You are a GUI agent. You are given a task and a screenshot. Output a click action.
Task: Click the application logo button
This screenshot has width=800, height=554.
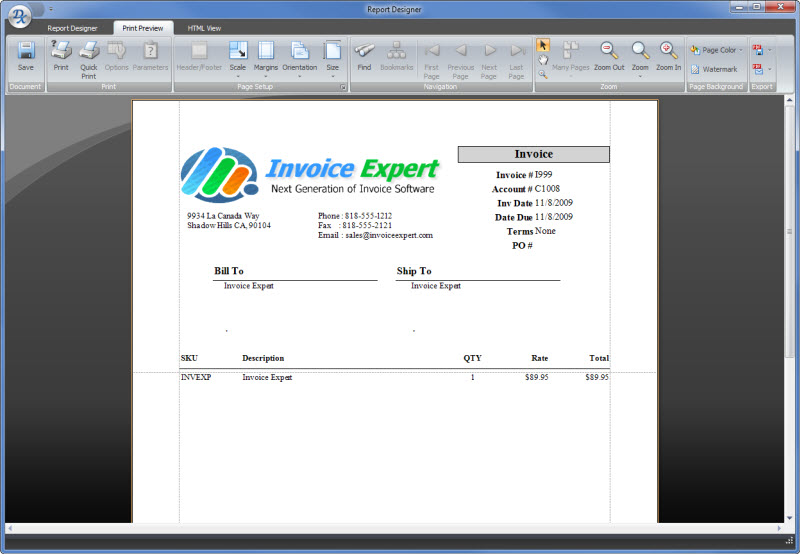[19, 17]
